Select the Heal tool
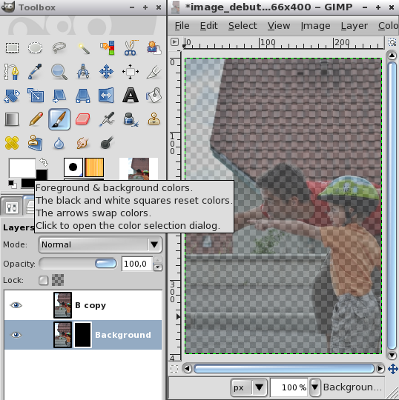 12,143
